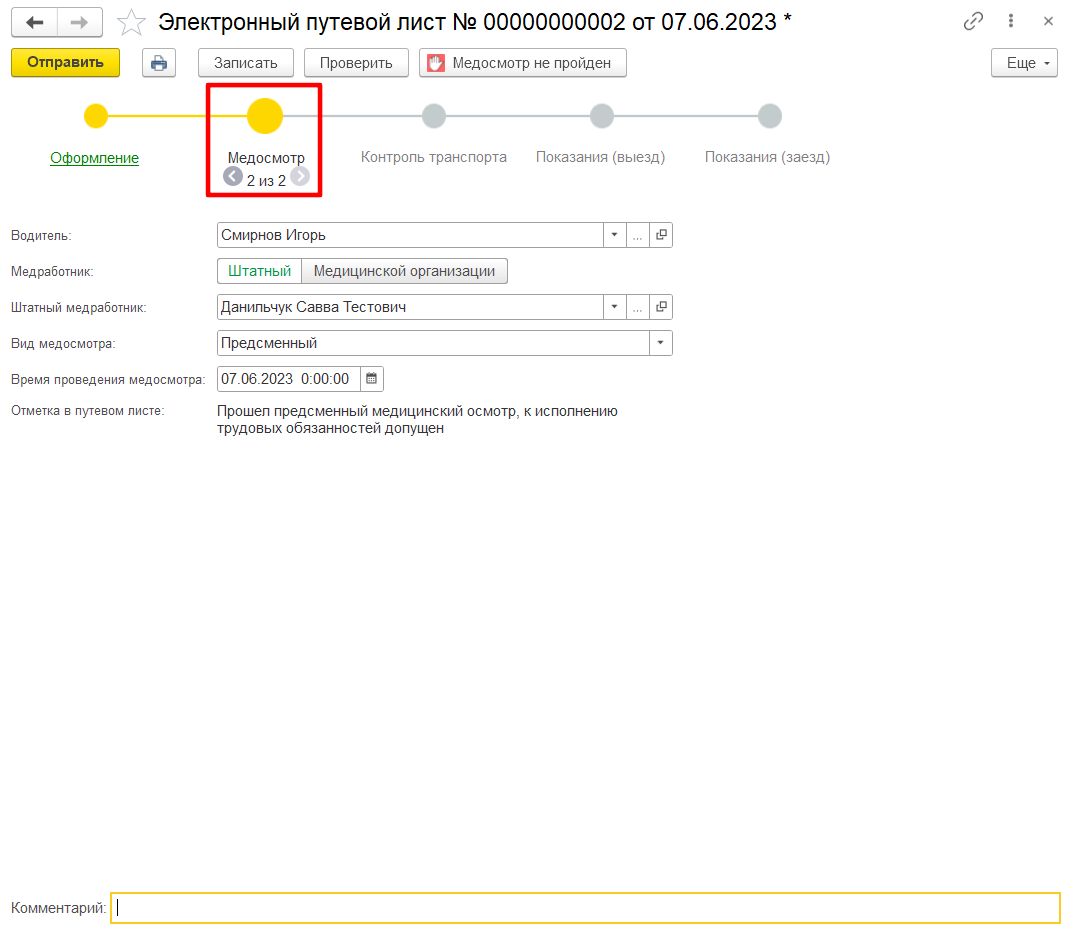Click the '2 из 2' exam counter
The image size is (1072, 932).
266,181
